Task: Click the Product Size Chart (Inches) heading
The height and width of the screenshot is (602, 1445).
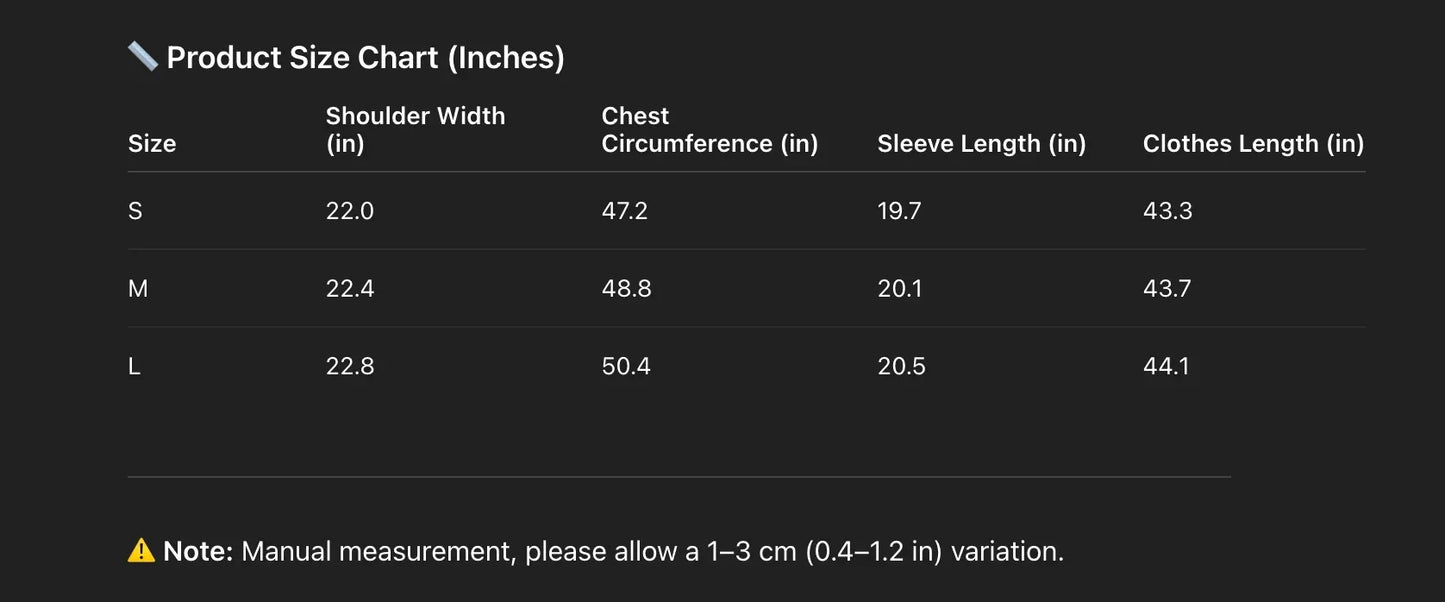Action: pyautogui.click(x=365, y=58)
